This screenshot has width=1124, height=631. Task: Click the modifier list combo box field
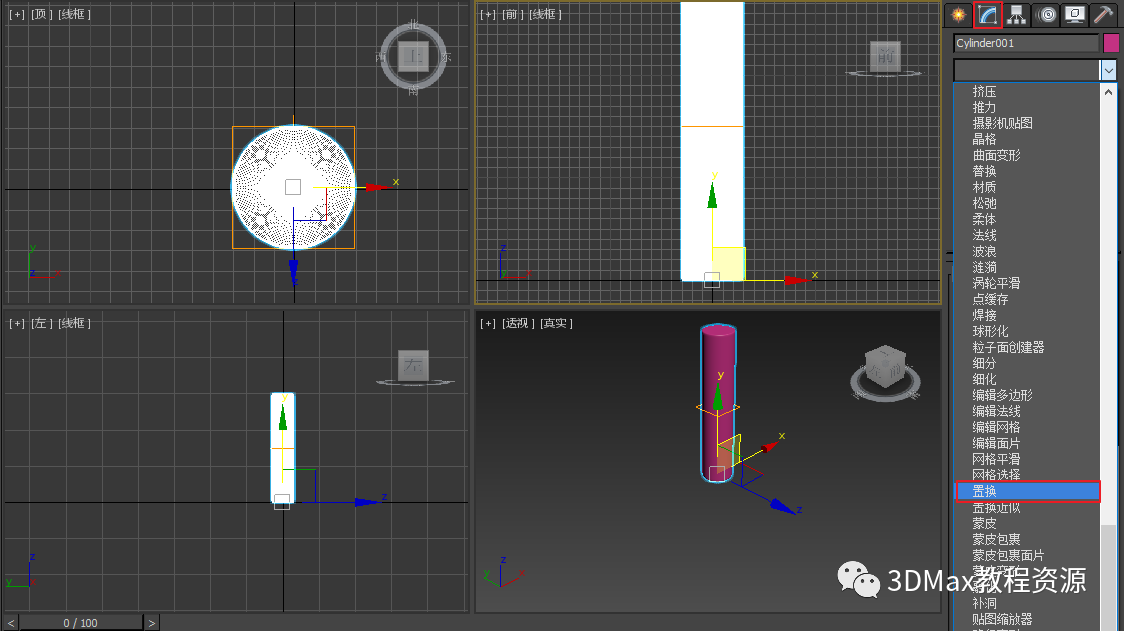point(1027,70)
